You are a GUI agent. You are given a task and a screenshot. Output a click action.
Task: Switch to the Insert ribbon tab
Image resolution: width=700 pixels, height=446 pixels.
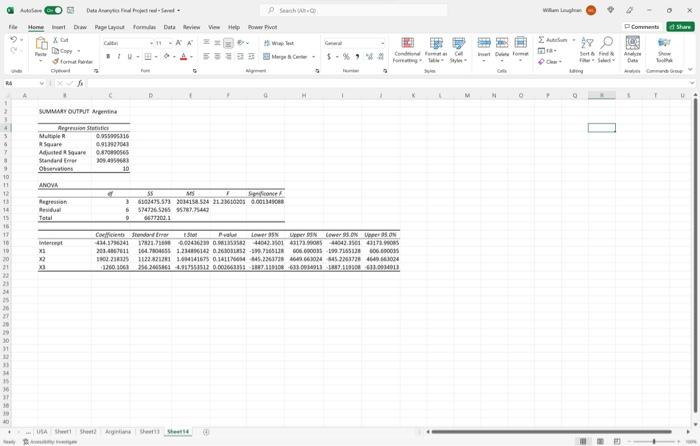pyautogui.click(x=58, y=27)
